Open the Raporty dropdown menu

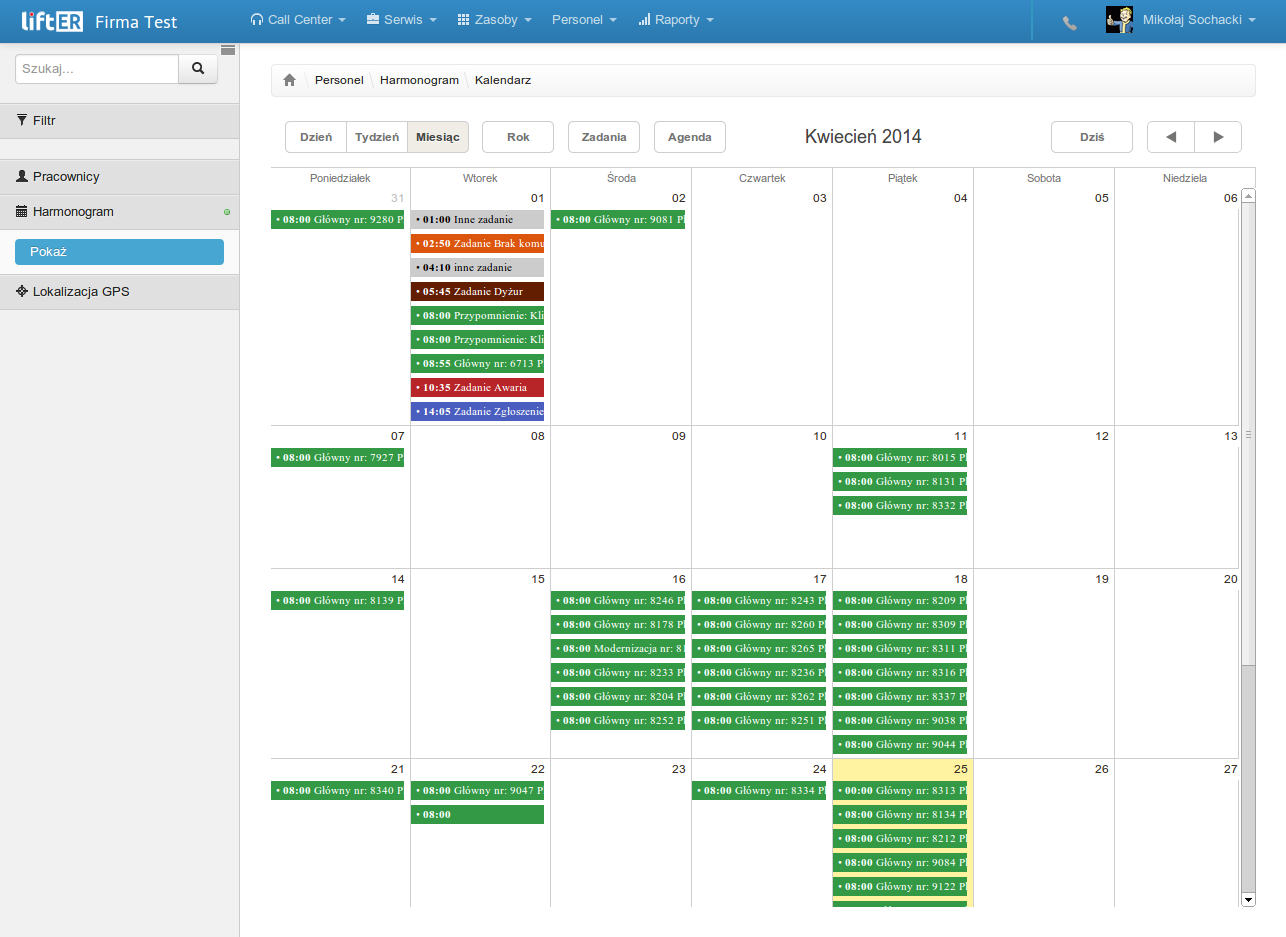(x=676, y=20)
